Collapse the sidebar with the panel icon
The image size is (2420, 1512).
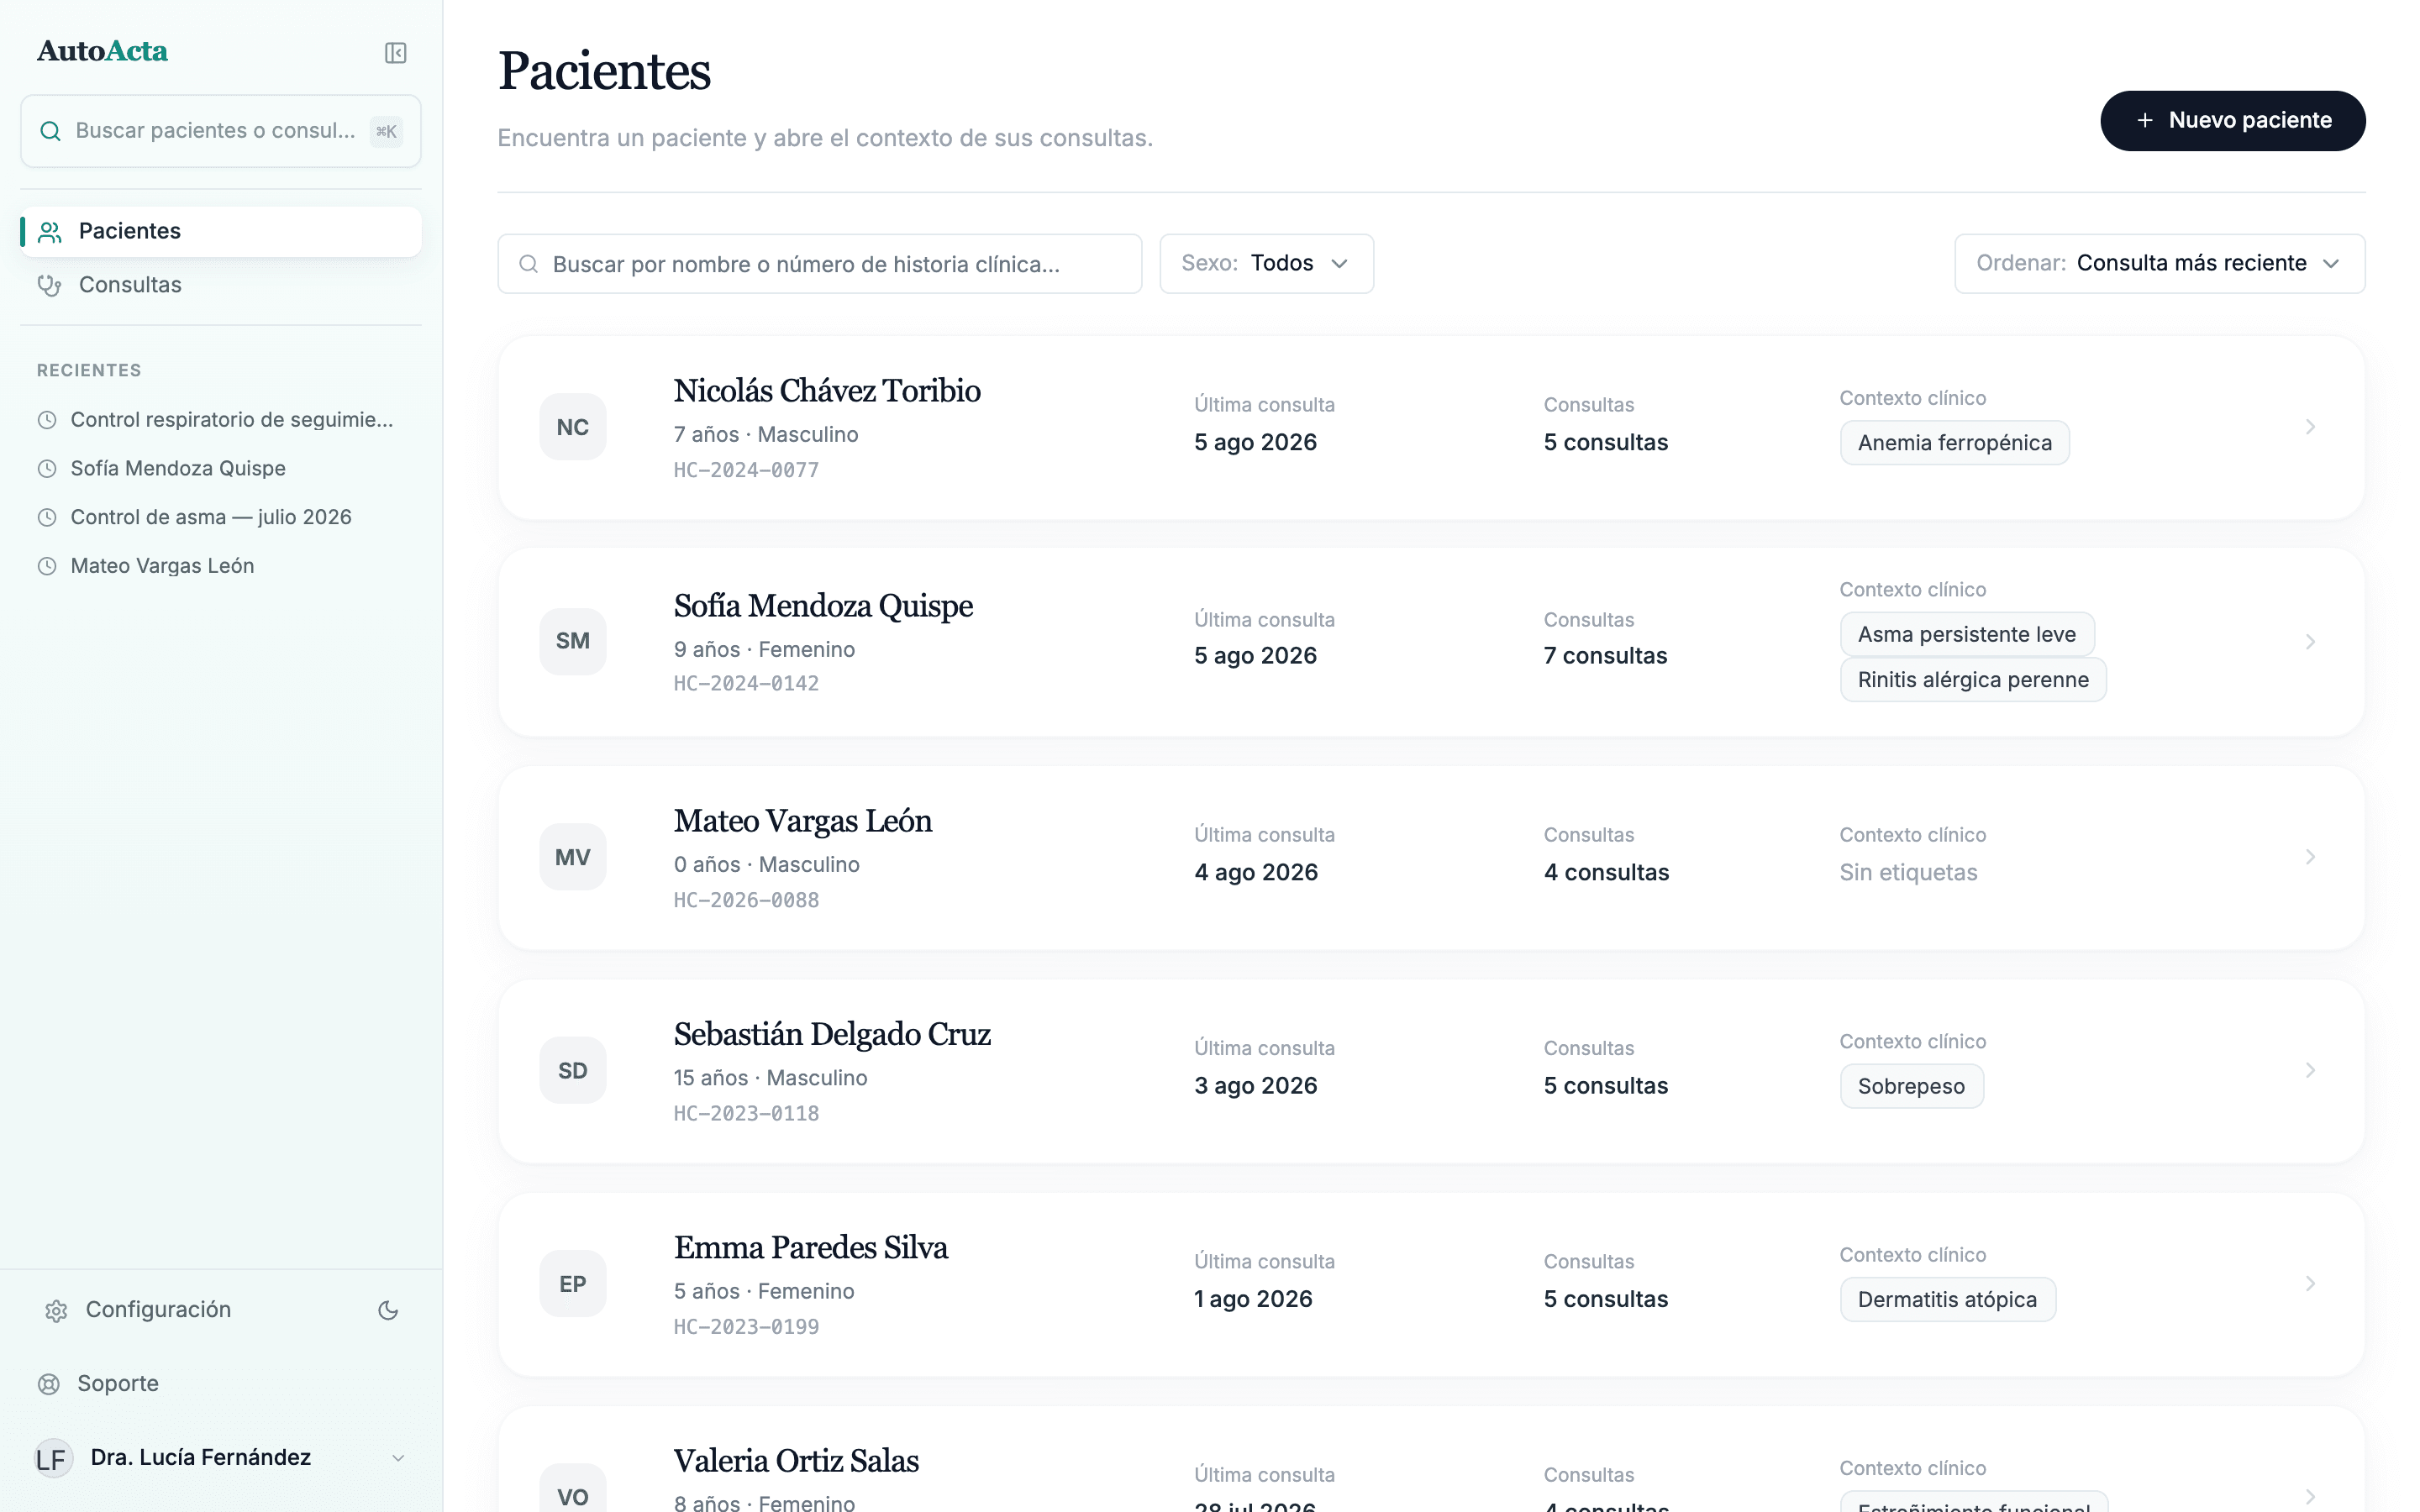[x=395, y=52]
